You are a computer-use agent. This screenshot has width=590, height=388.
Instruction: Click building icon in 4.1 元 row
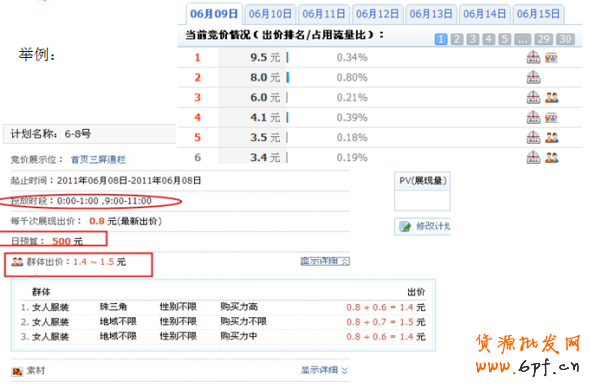point(533,117)
